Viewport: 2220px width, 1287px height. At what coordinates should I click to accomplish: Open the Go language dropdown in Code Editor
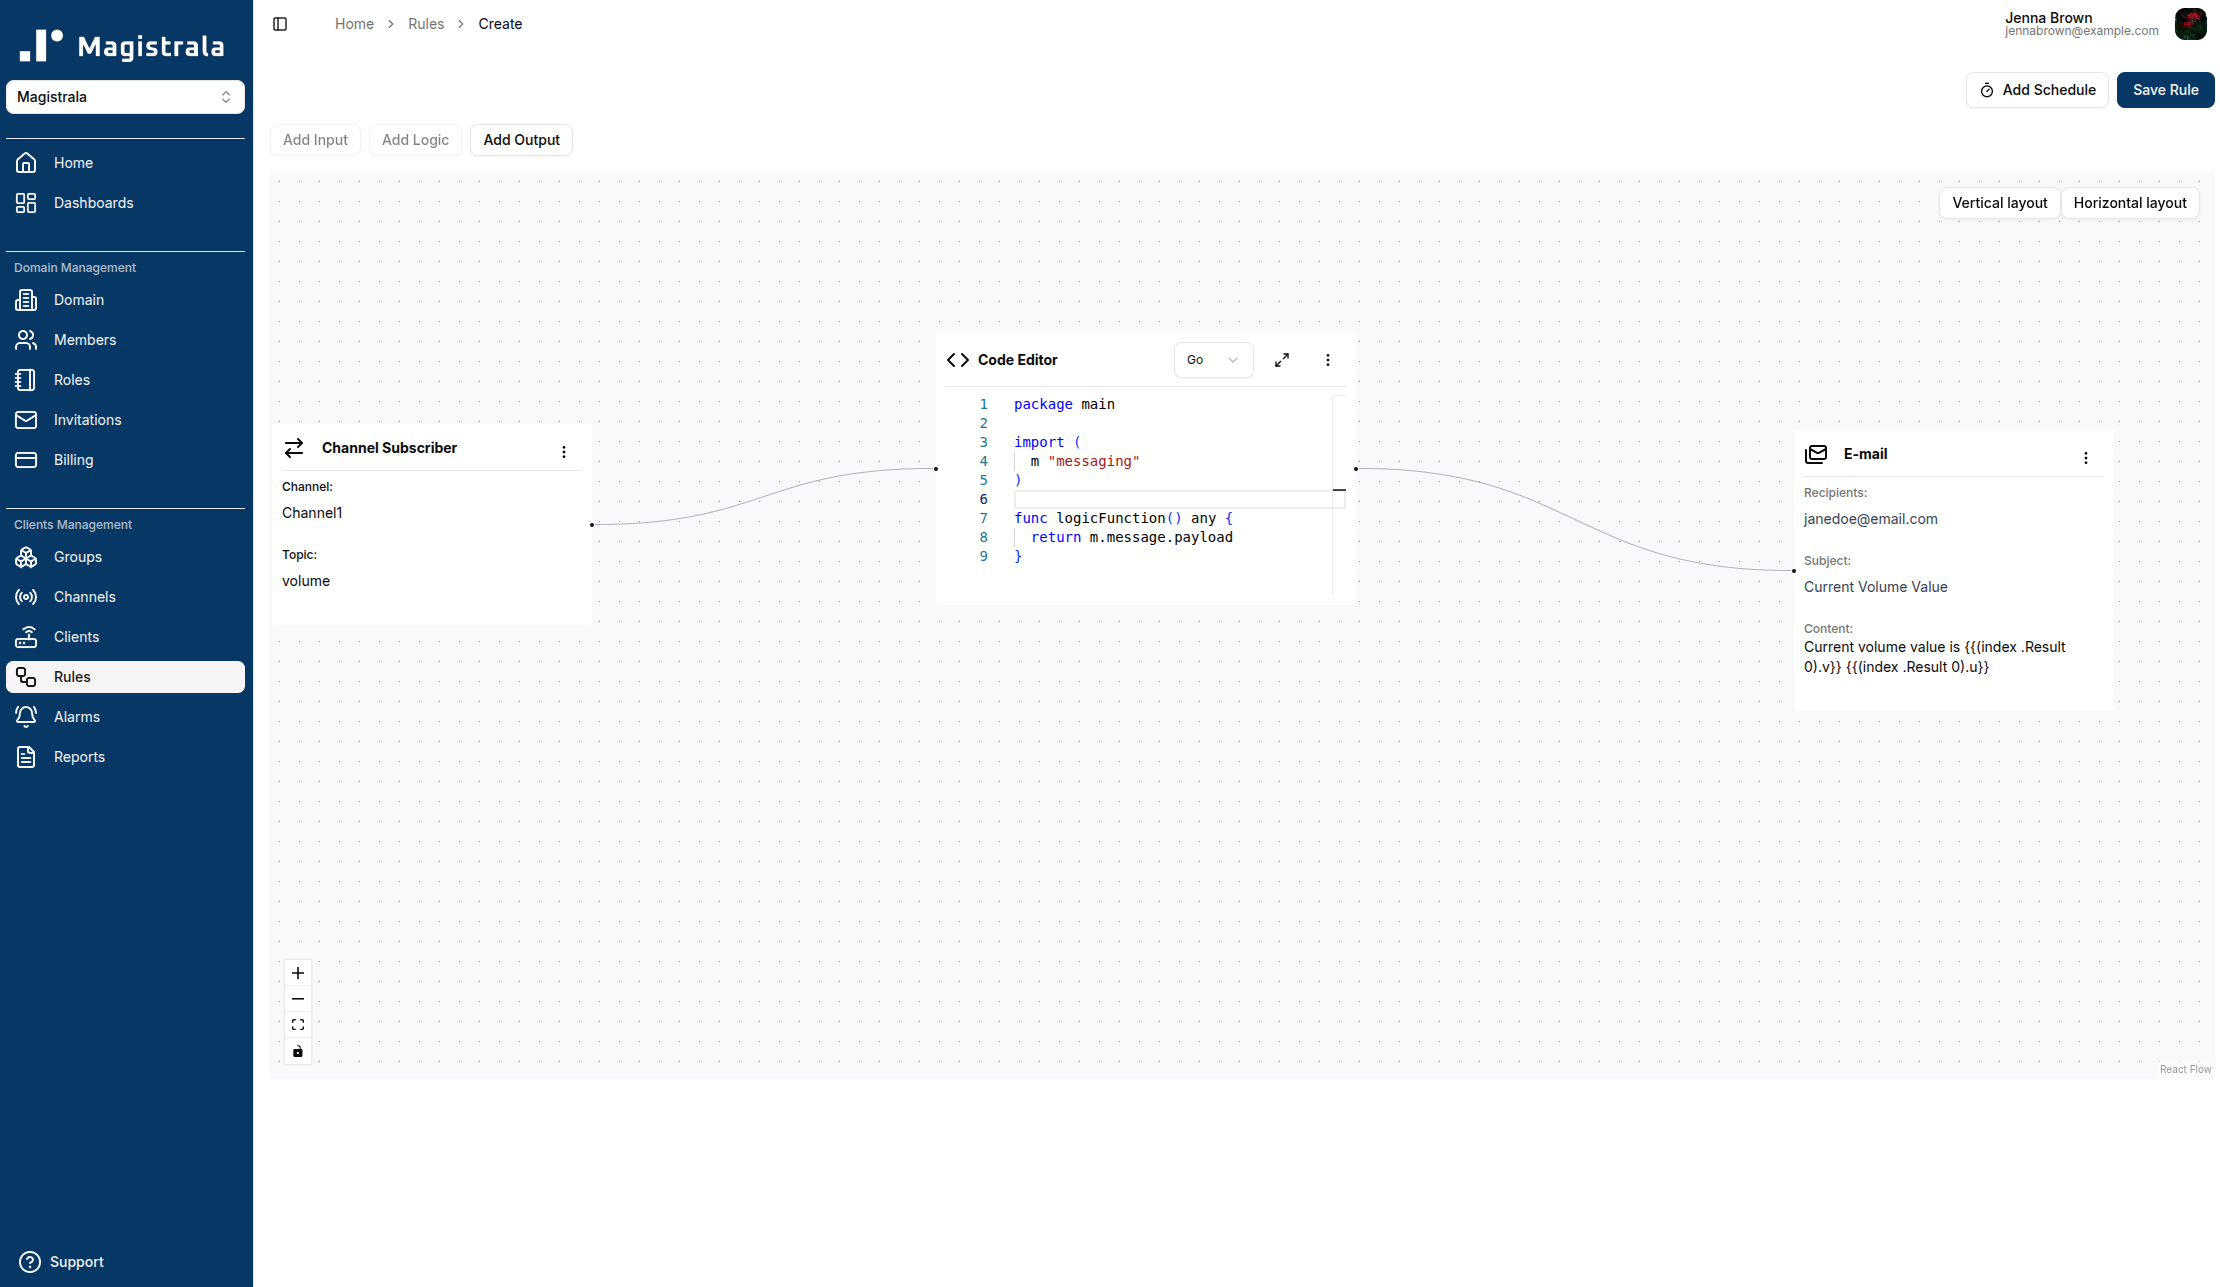[1213, 360]
